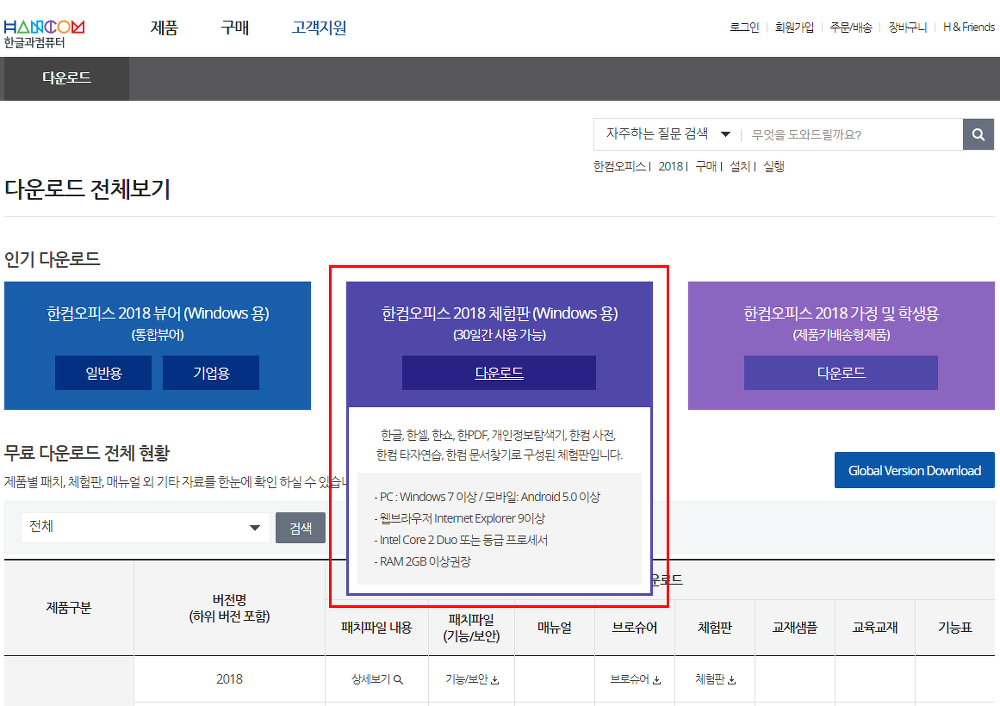This screenshot has width=1000, height=706.
Task: Click Global Version Download button
Action: (x=915, y=470)
